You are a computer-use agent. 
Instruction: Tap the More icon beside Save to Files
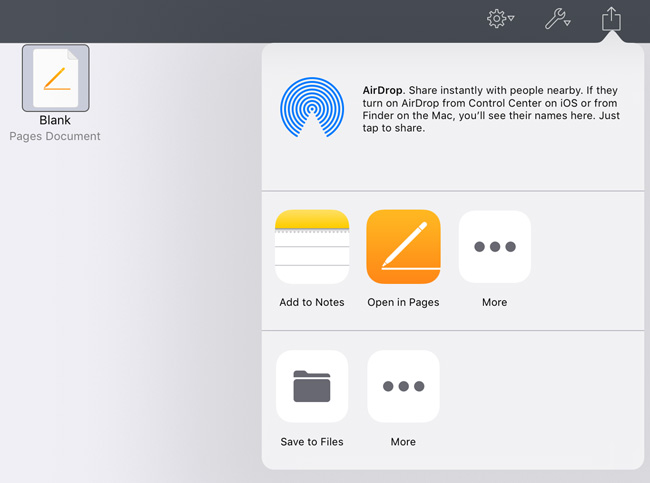point(403,386)
